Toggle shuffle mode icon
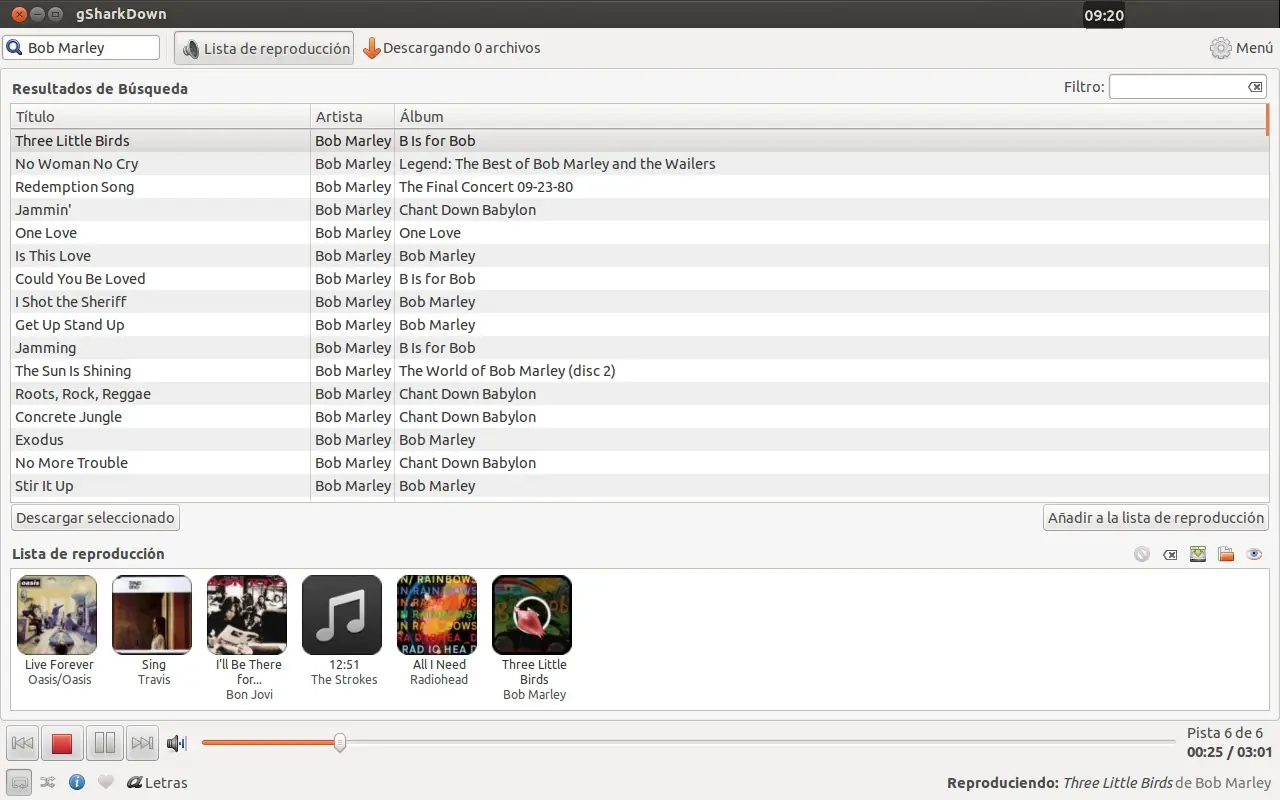The height and width of the screenshot is (800, 1280). 47,782
